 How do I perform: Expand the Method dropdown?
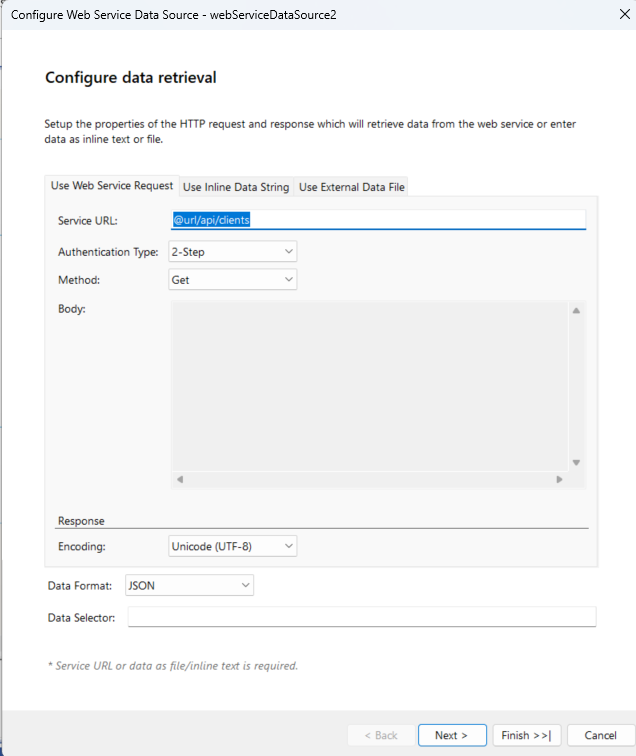click(x=233, y=280)
